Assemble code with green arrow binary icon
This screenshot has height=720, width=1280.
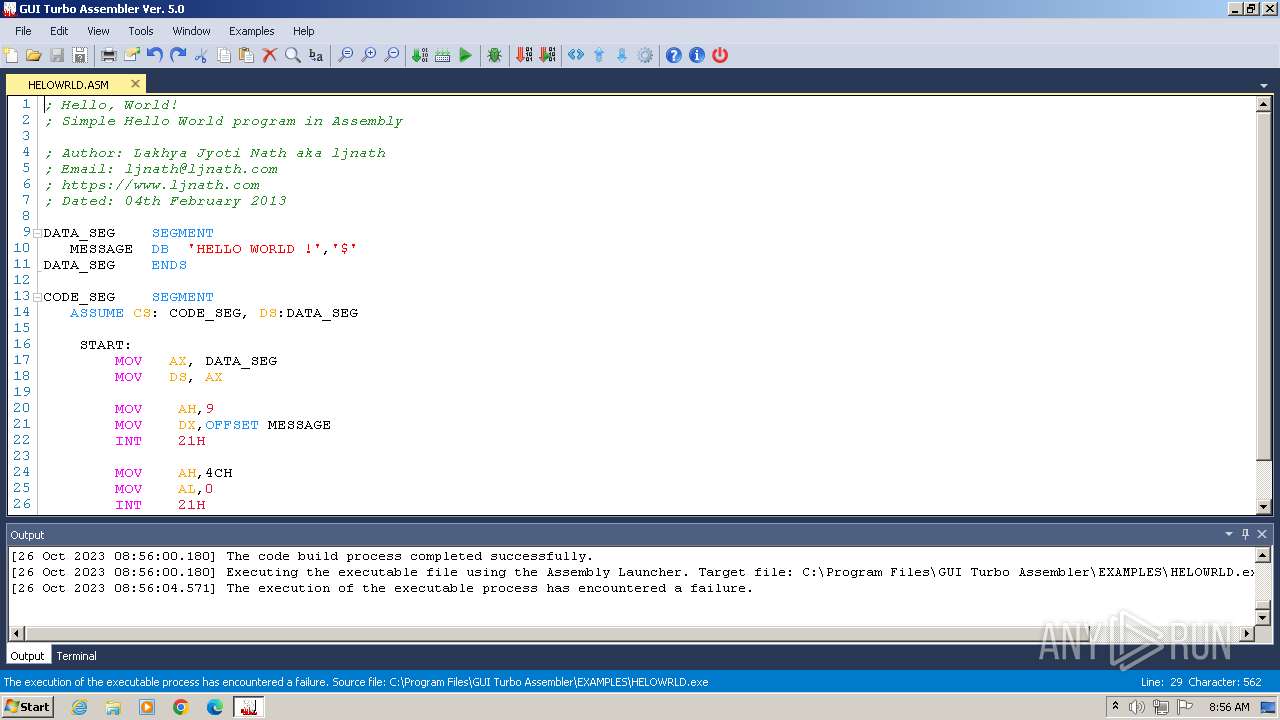click(420, 55)
